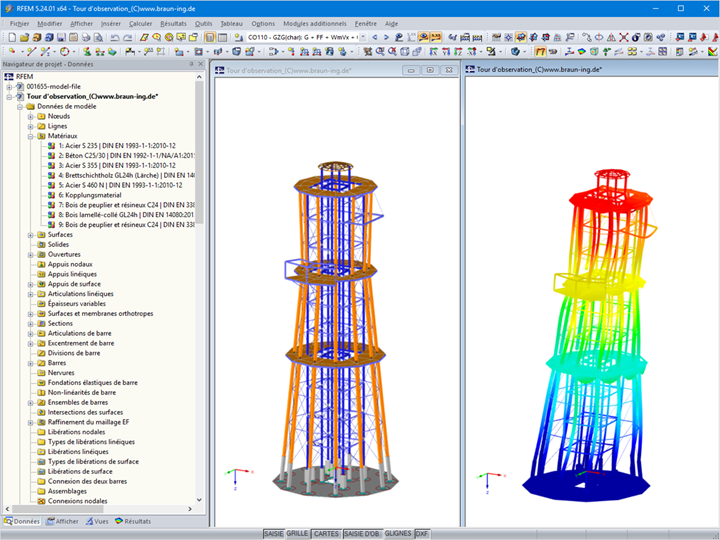Click the Print preview magnifier icon
Viewport: 720px width, 540px height.
[98, 37]
